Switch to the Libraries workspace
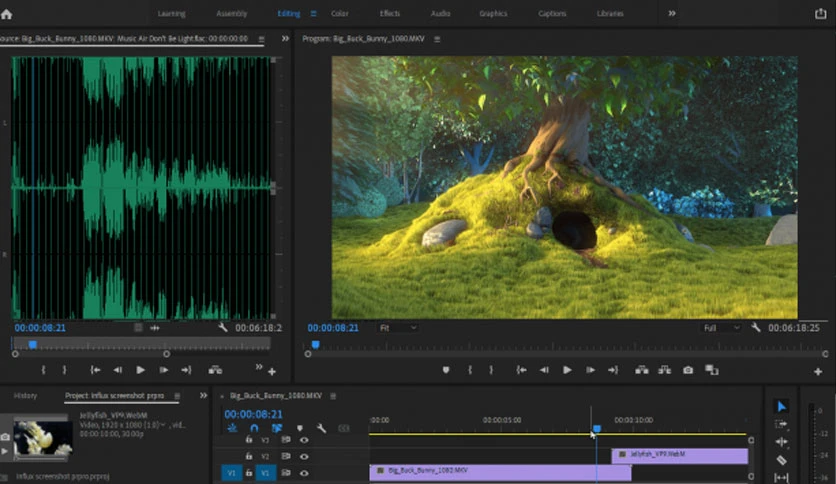Viewport: 836px width, 484px height. (x=610, y=14)
